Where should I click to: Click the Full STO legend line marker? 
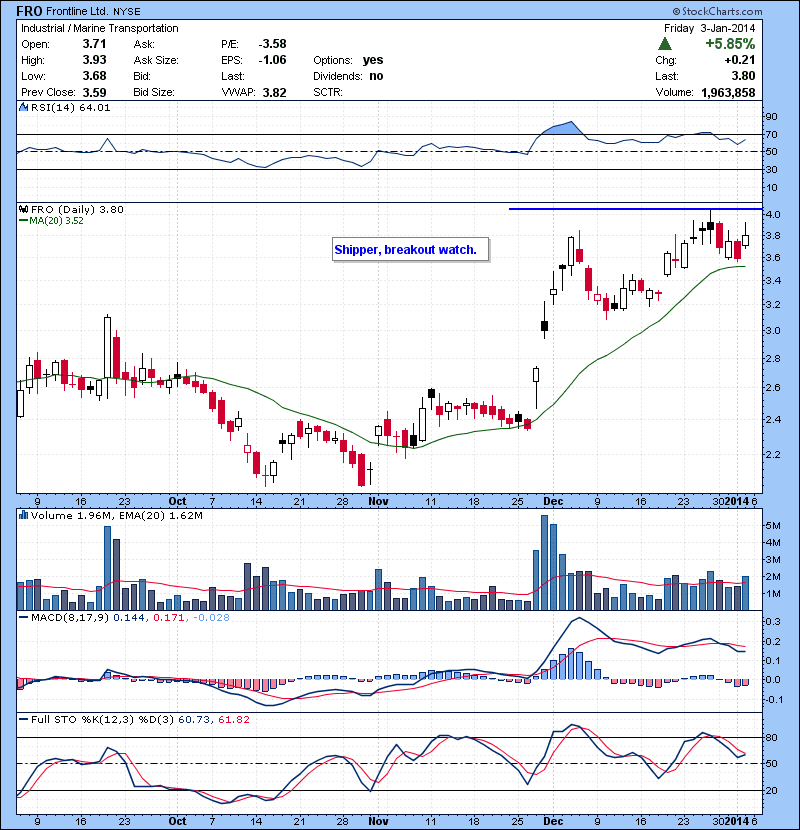pos(23,719)
